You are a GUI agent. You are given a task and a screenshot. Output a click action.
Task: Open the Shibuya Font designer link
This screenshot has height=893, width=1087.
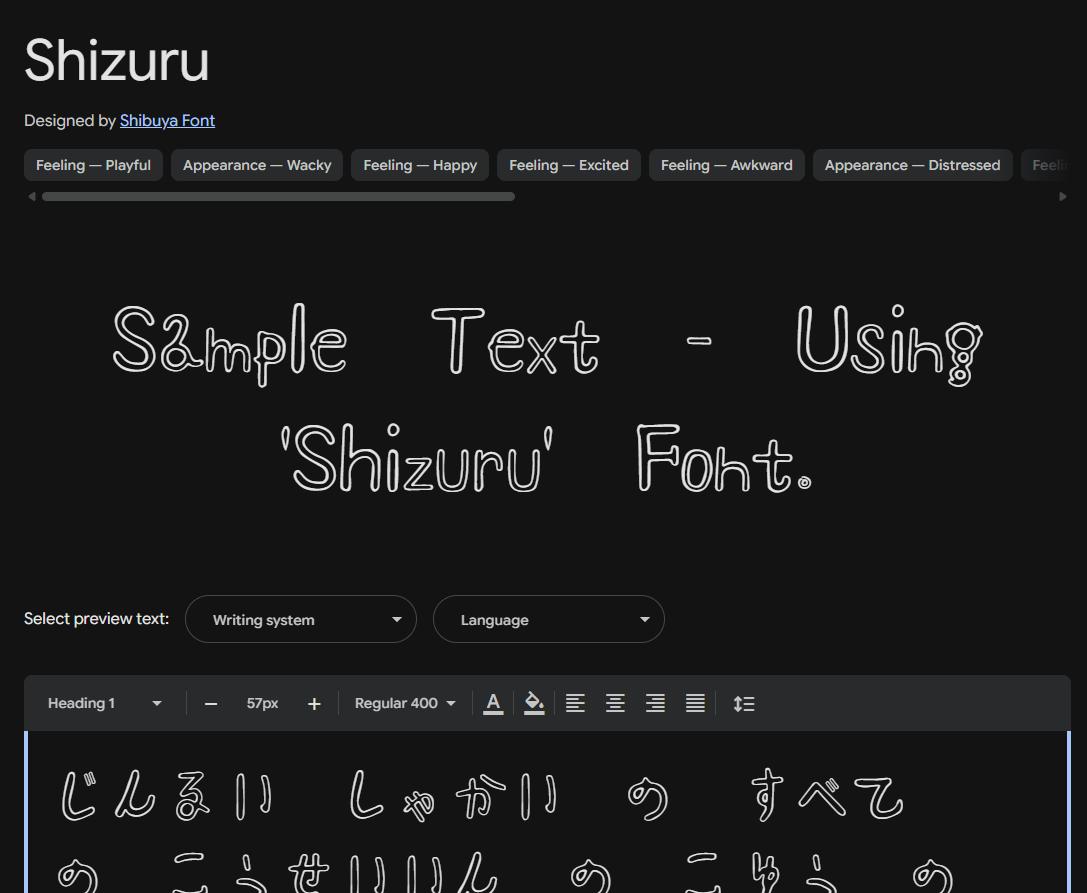point(167,121)
